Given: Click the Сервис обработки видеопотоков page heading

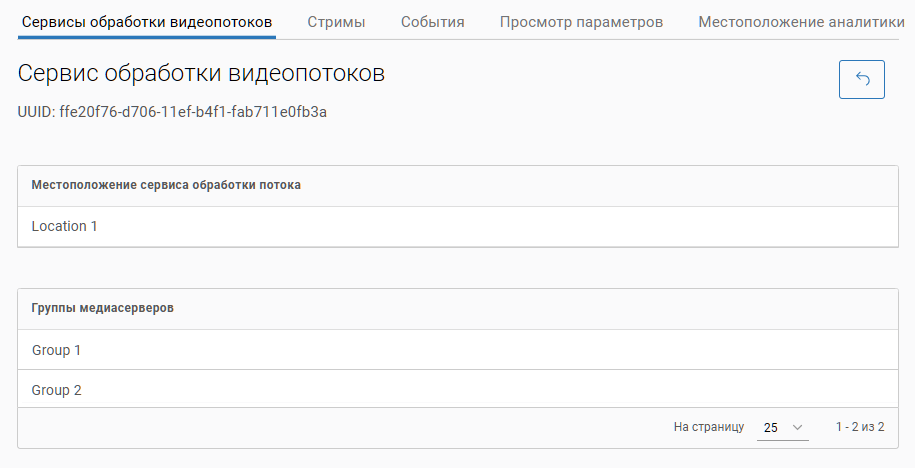Looking at the screenshot, I should [x=201, y=74].
